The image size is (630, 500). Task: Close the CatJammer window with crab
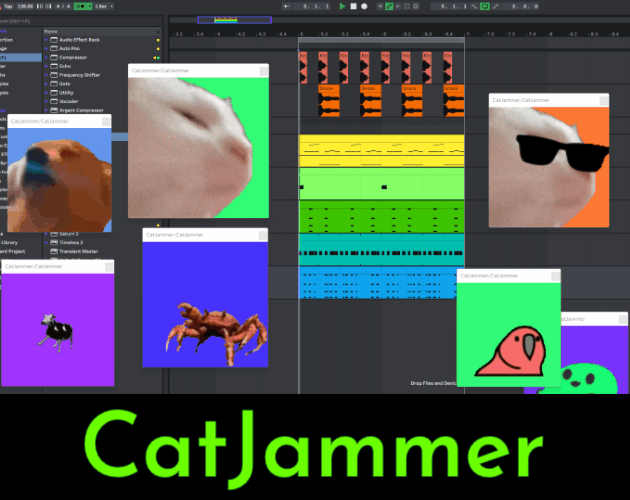tap(263, 235)
